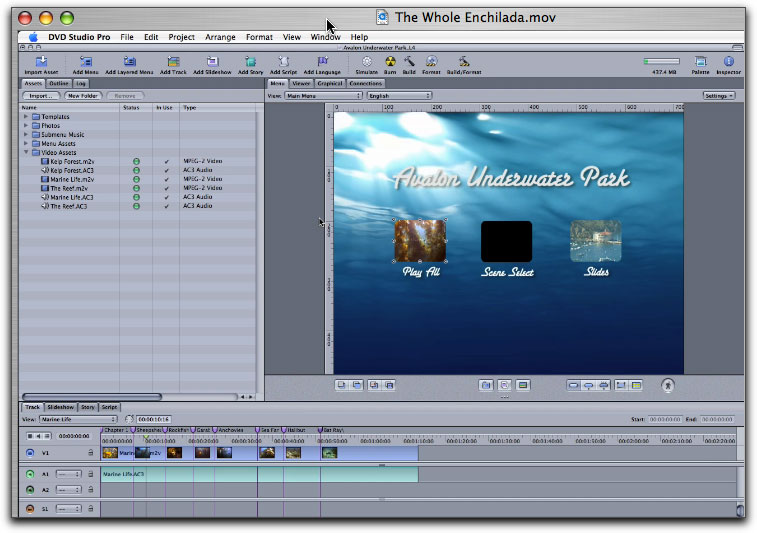Viewport: 757px width, 533px height.
Task: Select the Play All button thumbnail
Action: (420, 241)
